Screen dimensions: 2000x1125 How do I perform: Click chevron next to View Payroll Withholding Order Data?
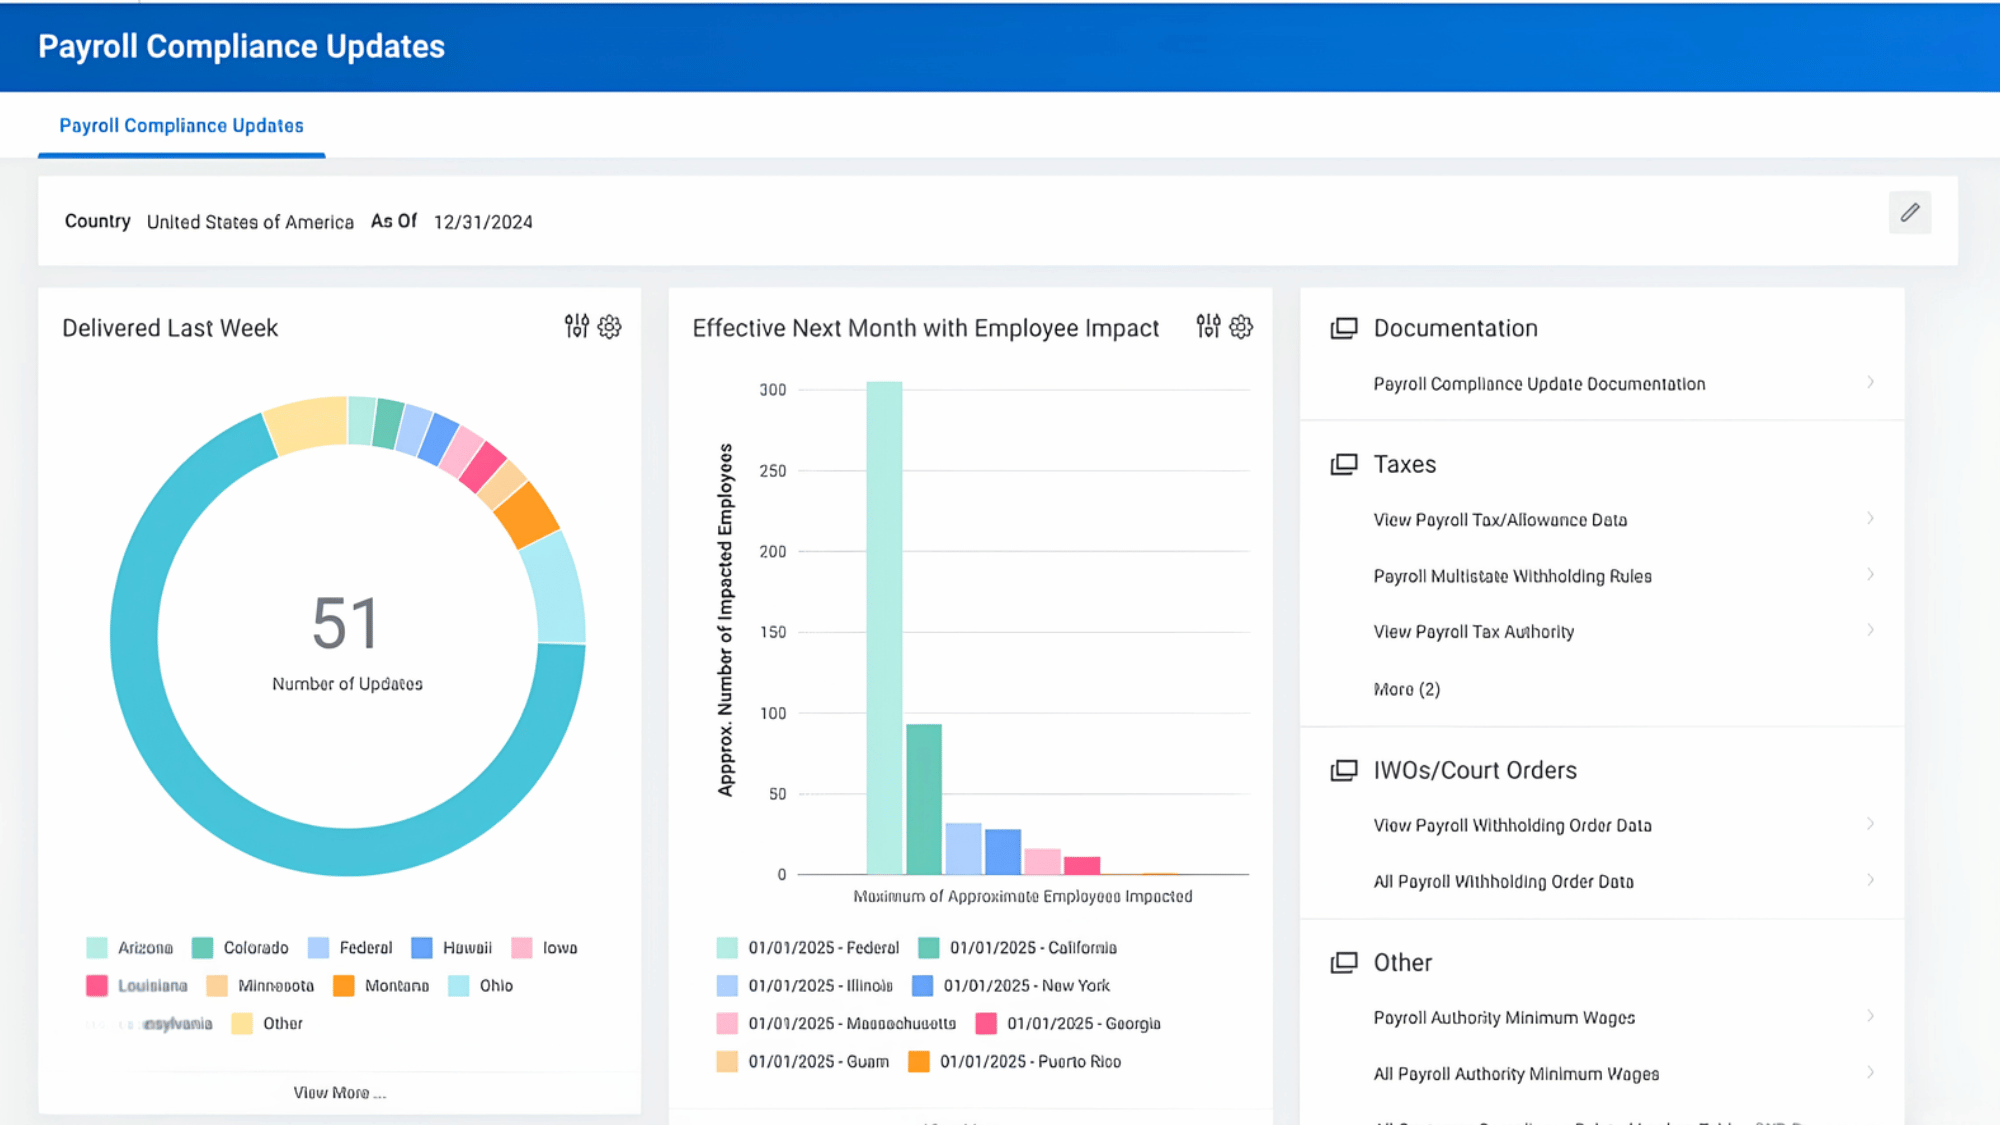[1870, 824]
